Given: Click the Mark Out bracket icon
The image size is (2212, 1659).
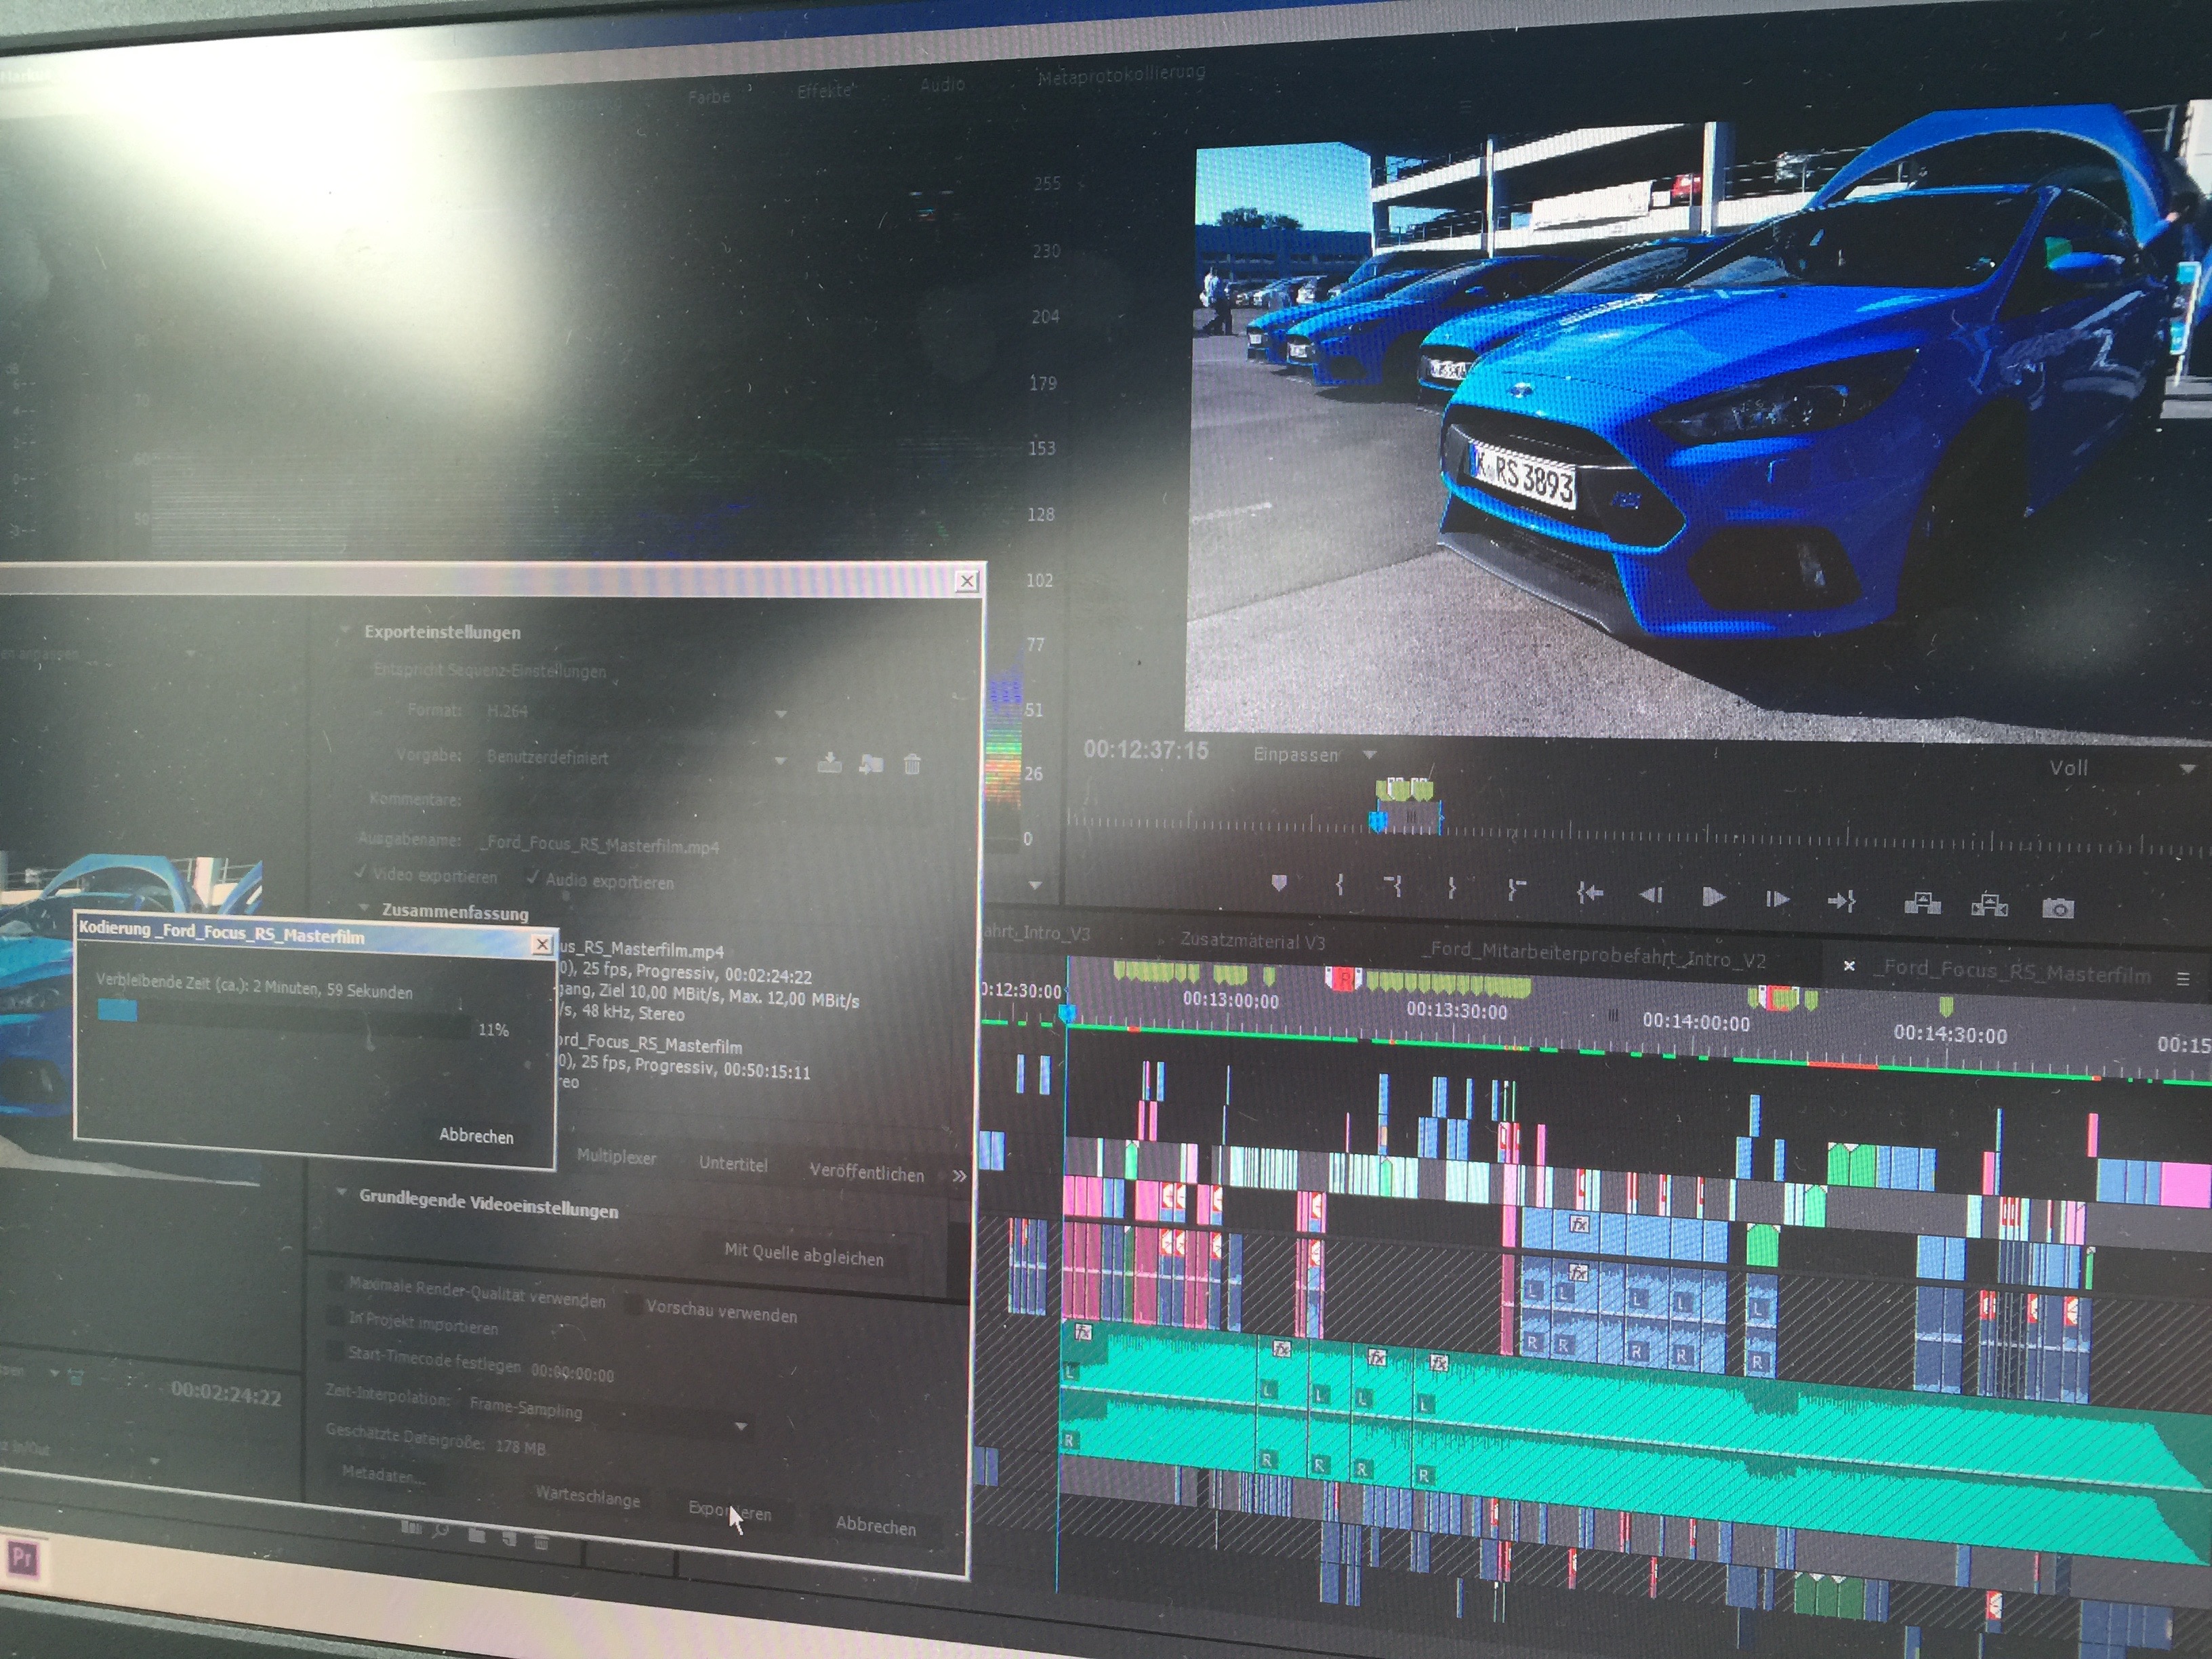Looking at the screenshot, I should tap(1451, 887).
